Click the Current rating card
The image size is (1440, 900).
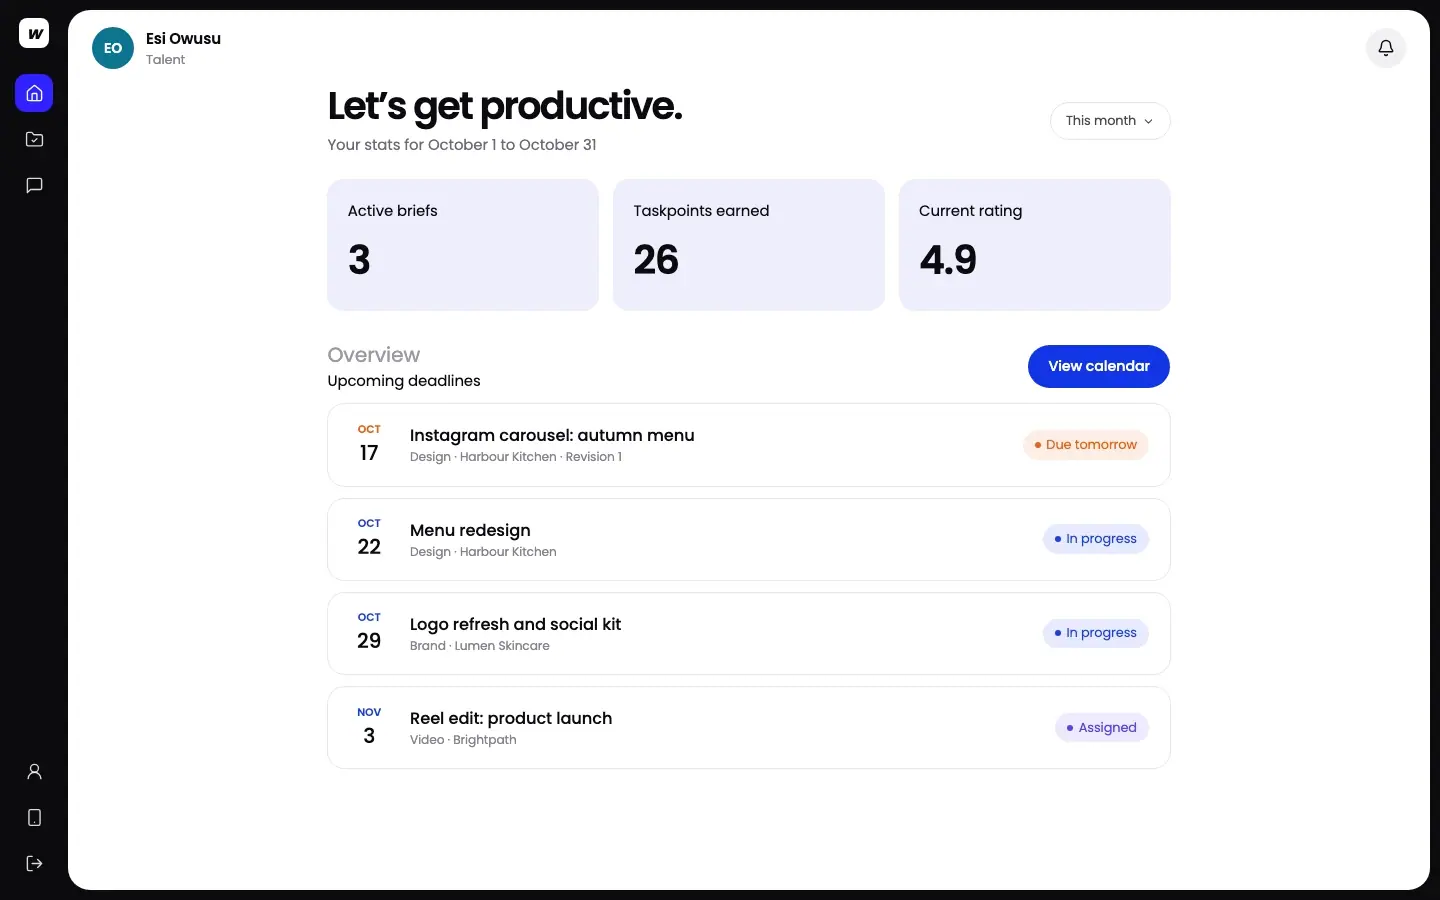pos(1035,245)
